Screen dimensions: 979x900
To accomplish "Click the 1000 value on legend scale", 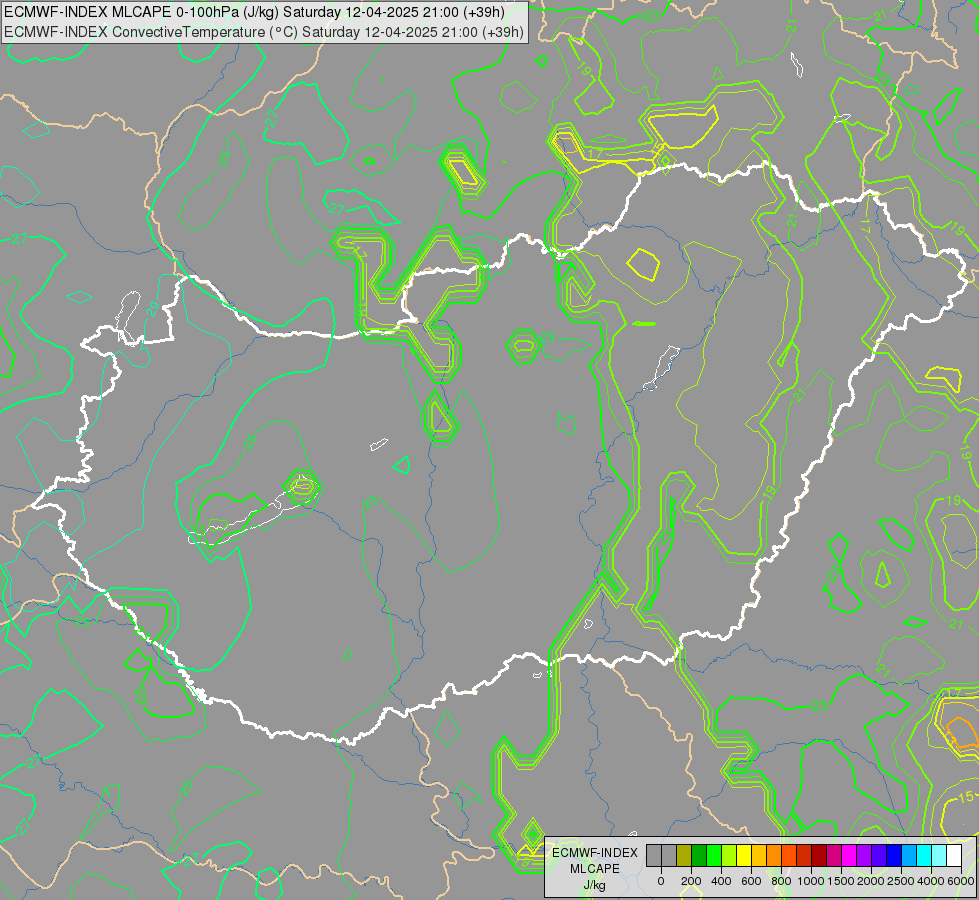I will [x=811, y=881].
